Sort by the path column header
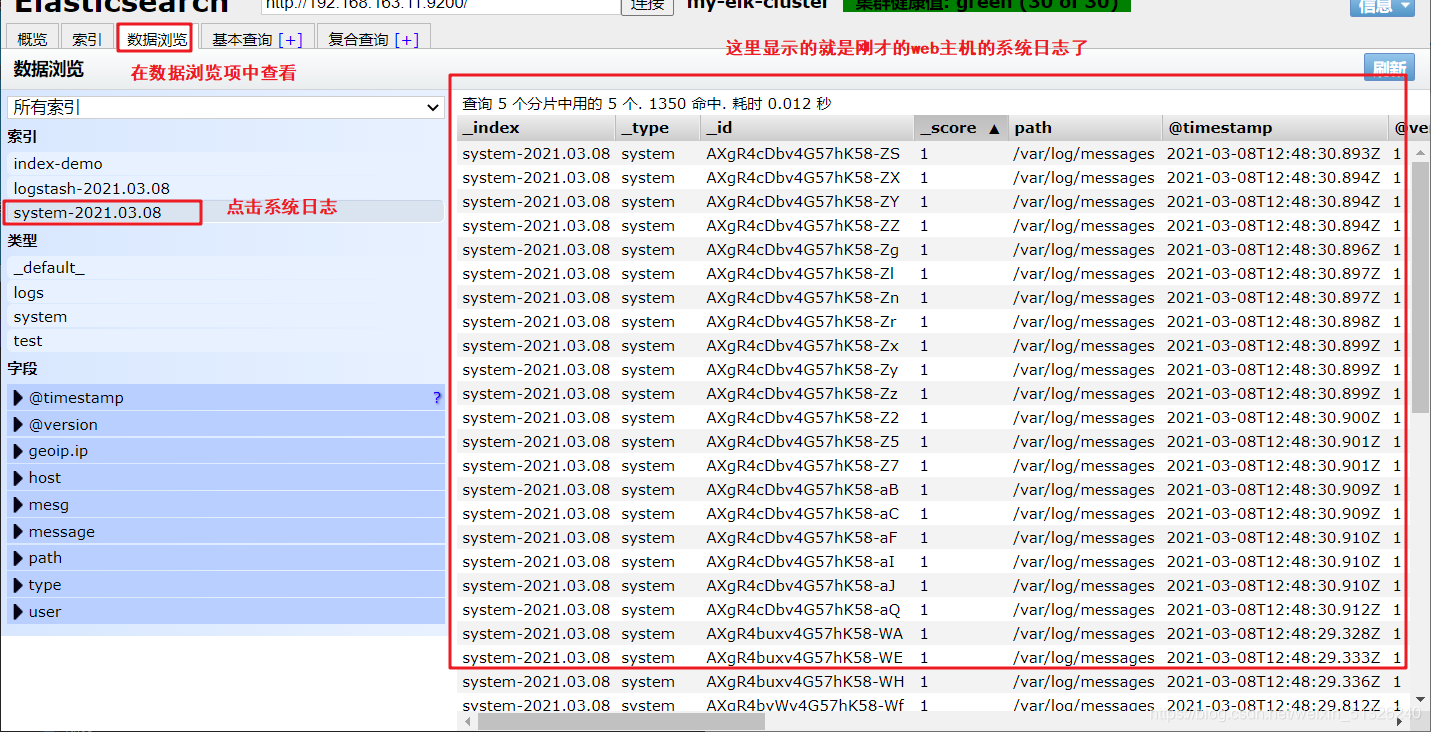 [x=1085, y=128]
